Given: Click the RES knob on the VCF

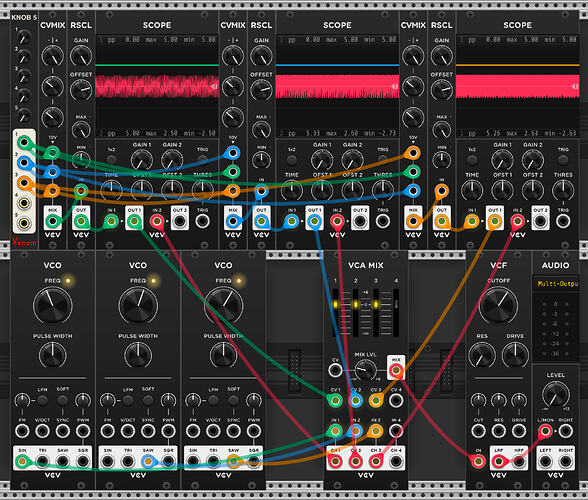Looking at the screenshot, I should point(482,354).
